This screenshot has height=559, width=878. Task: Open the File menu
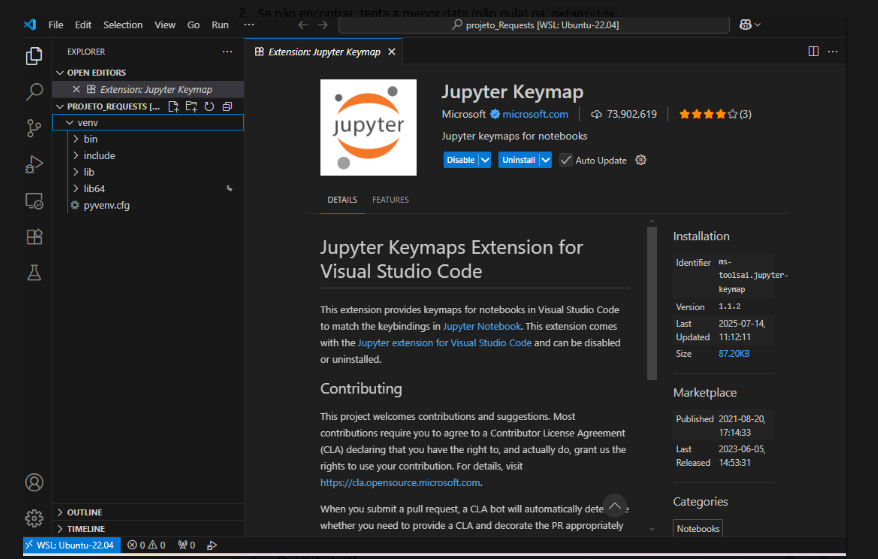pyautogui.click(x=55, y=25)
